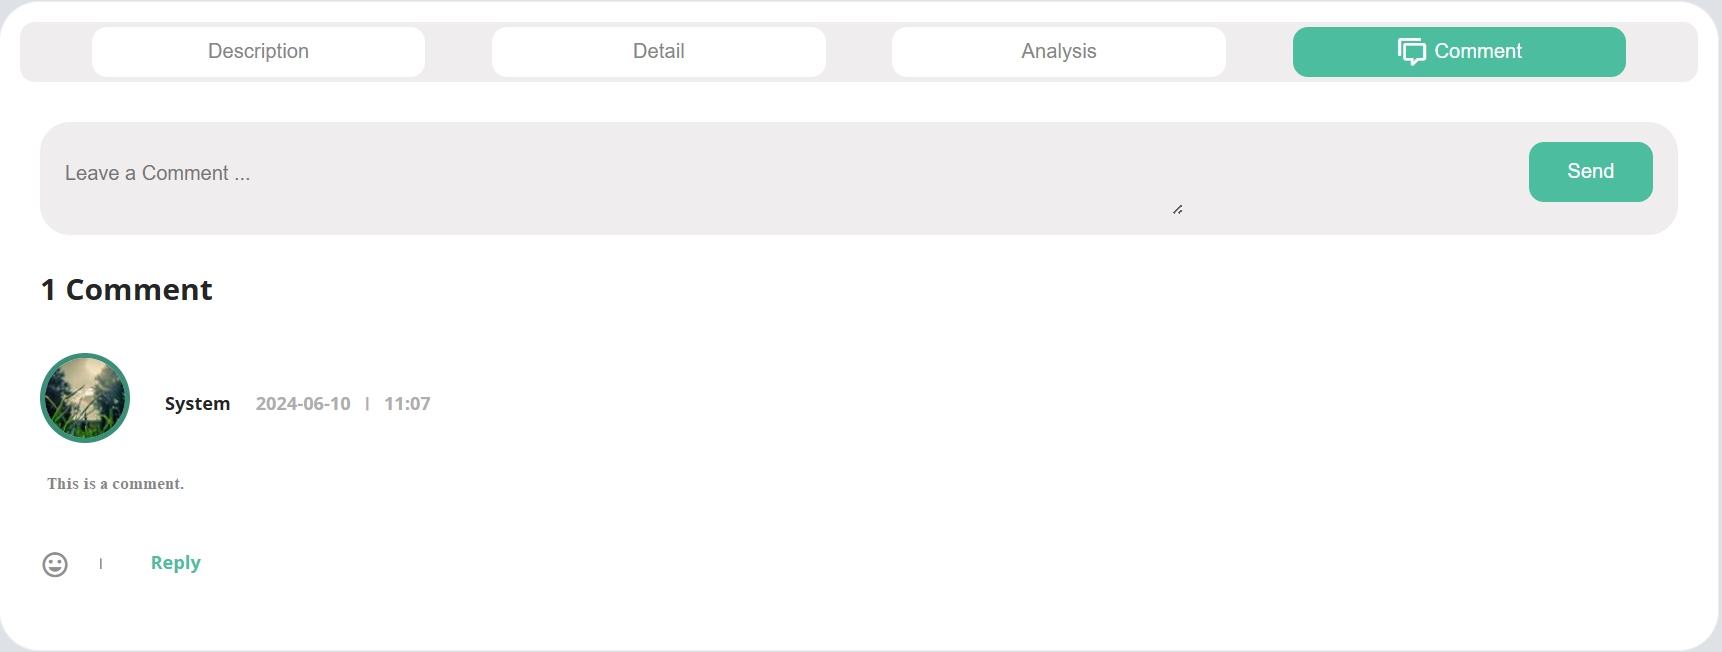The width and height of the screenshot is (1722, 652).
Task: Click the 2024-06-10 comment date
Action: click(x=303, y=404)
